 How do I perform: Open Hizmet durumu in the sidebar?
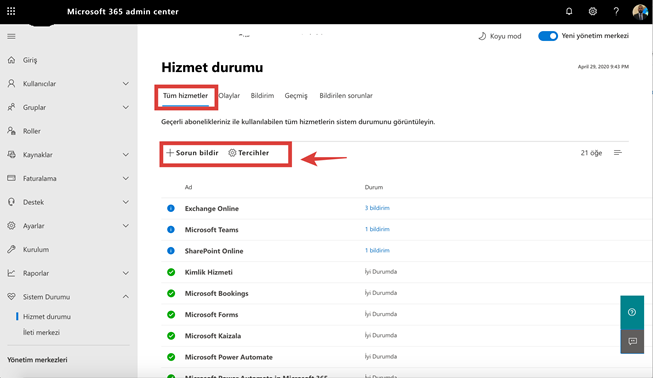(47, 317)
